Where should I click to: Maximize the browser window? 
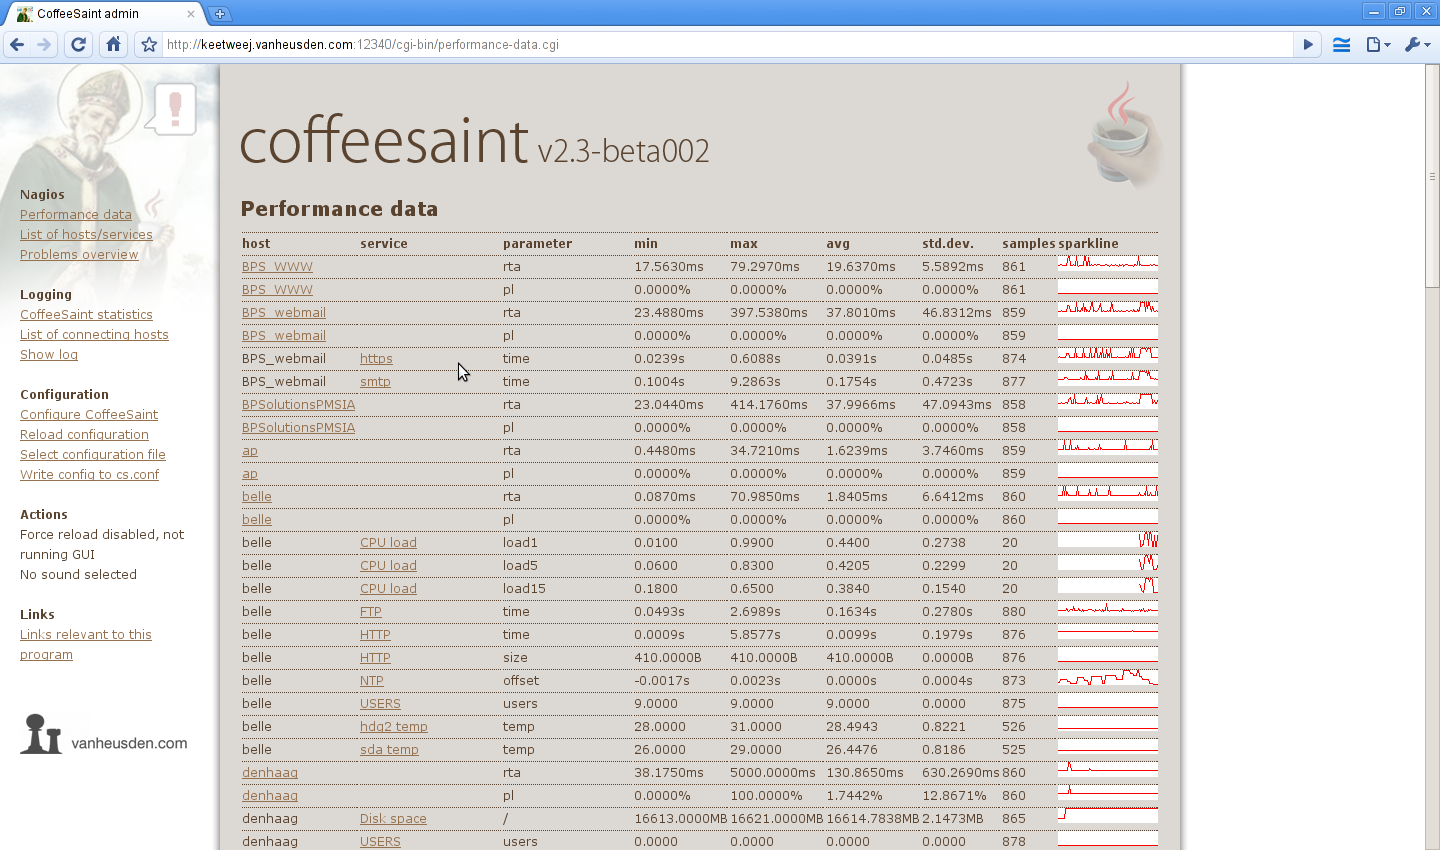coord(1400,11)
